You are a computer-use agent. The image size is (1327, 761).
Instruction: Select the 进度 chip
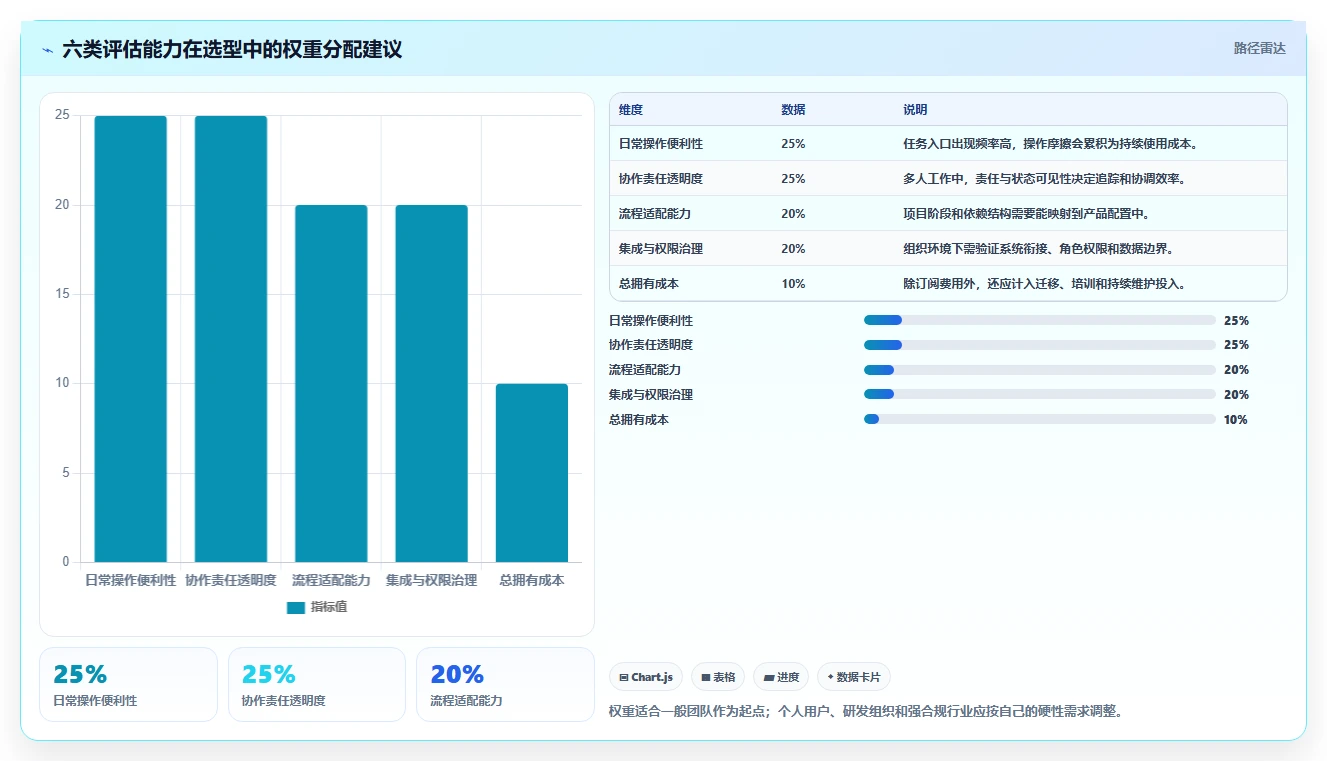(781, 677)
